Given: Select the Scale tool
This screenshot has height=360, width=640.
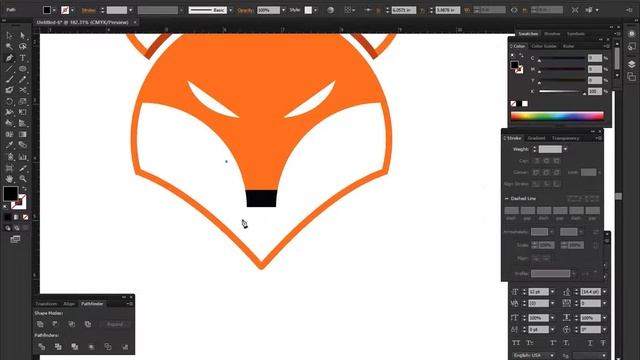Looking at the screenshot, I should click(22, 101).
